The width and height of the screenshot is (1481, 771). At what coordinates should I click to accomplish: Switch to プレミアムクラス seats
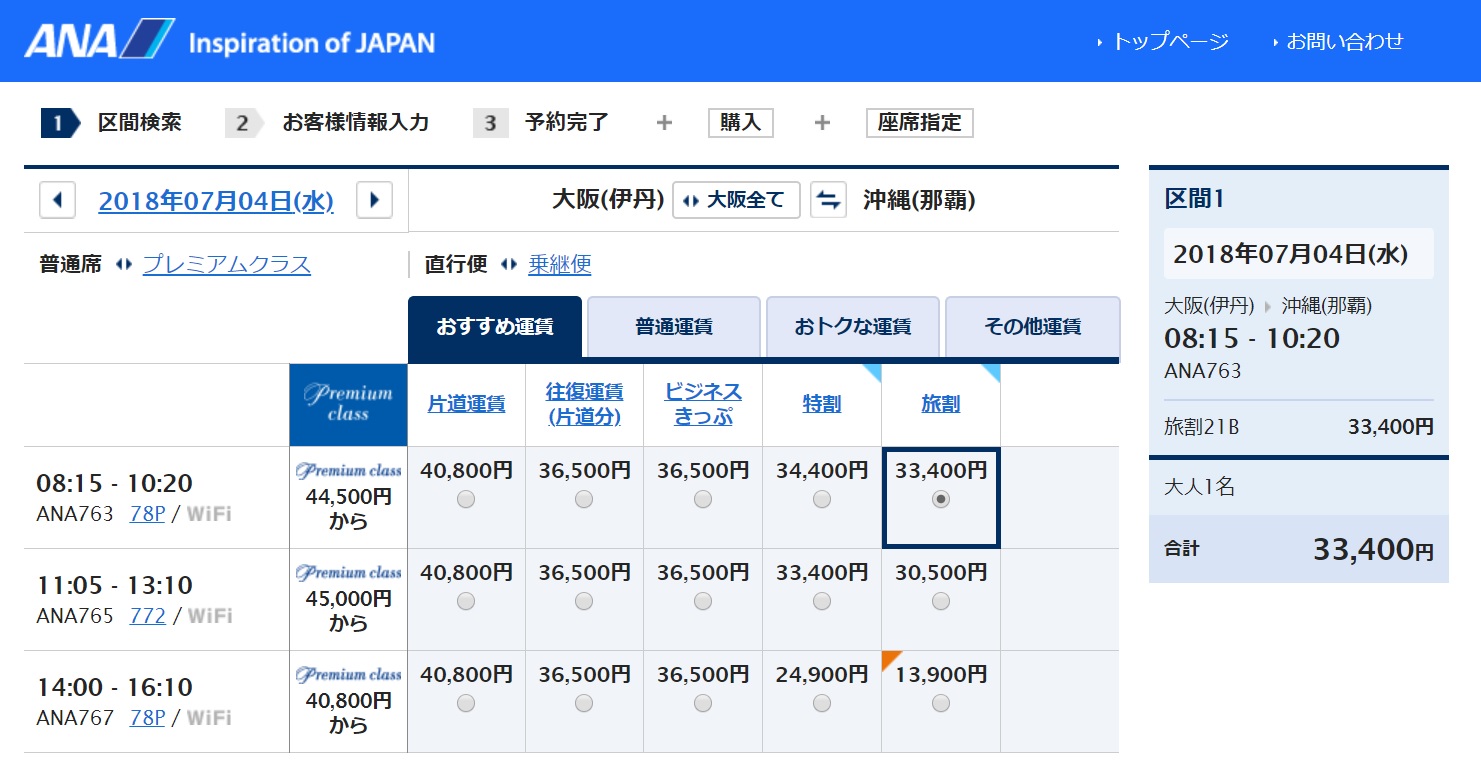click(227, 265)
